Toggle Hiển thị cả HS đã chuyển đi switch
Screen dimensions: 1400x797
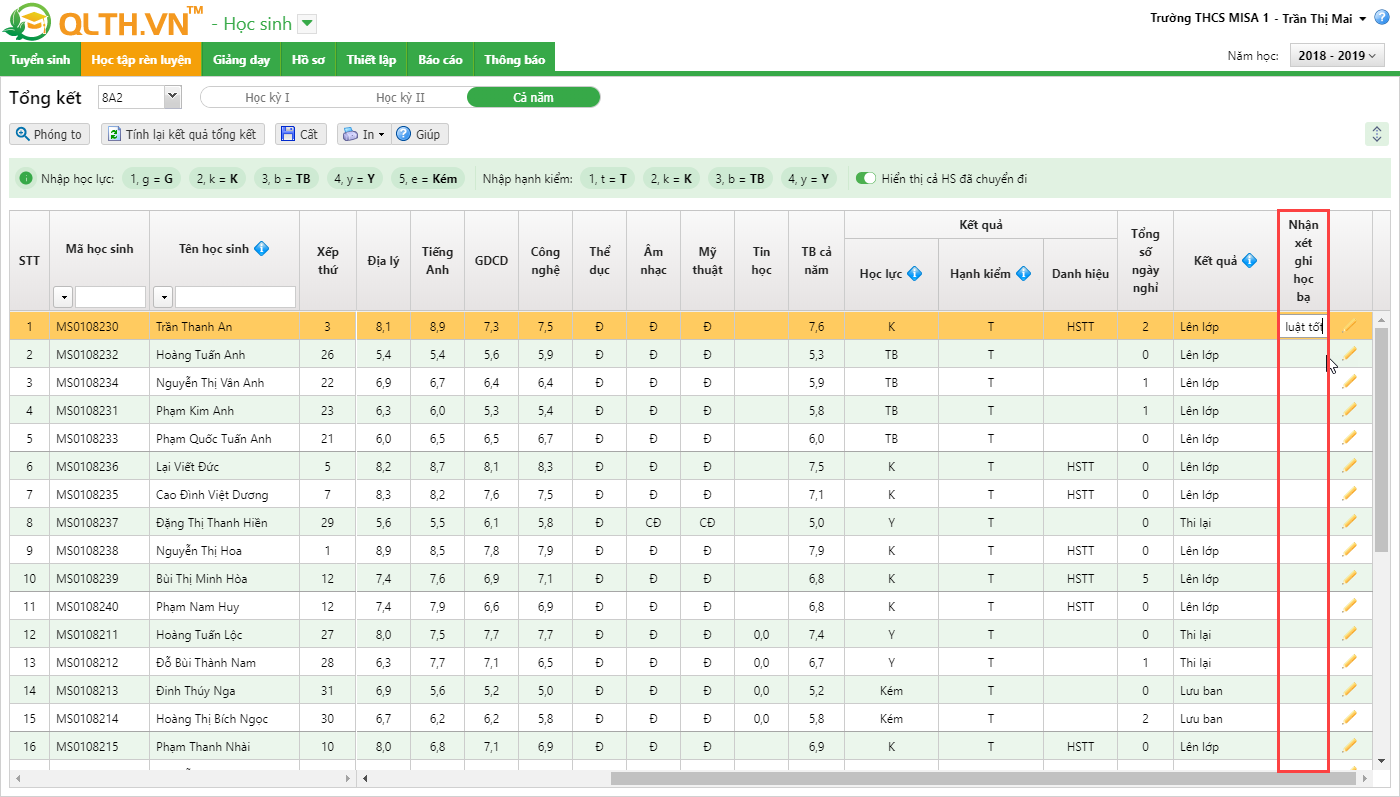coord(865,179)
